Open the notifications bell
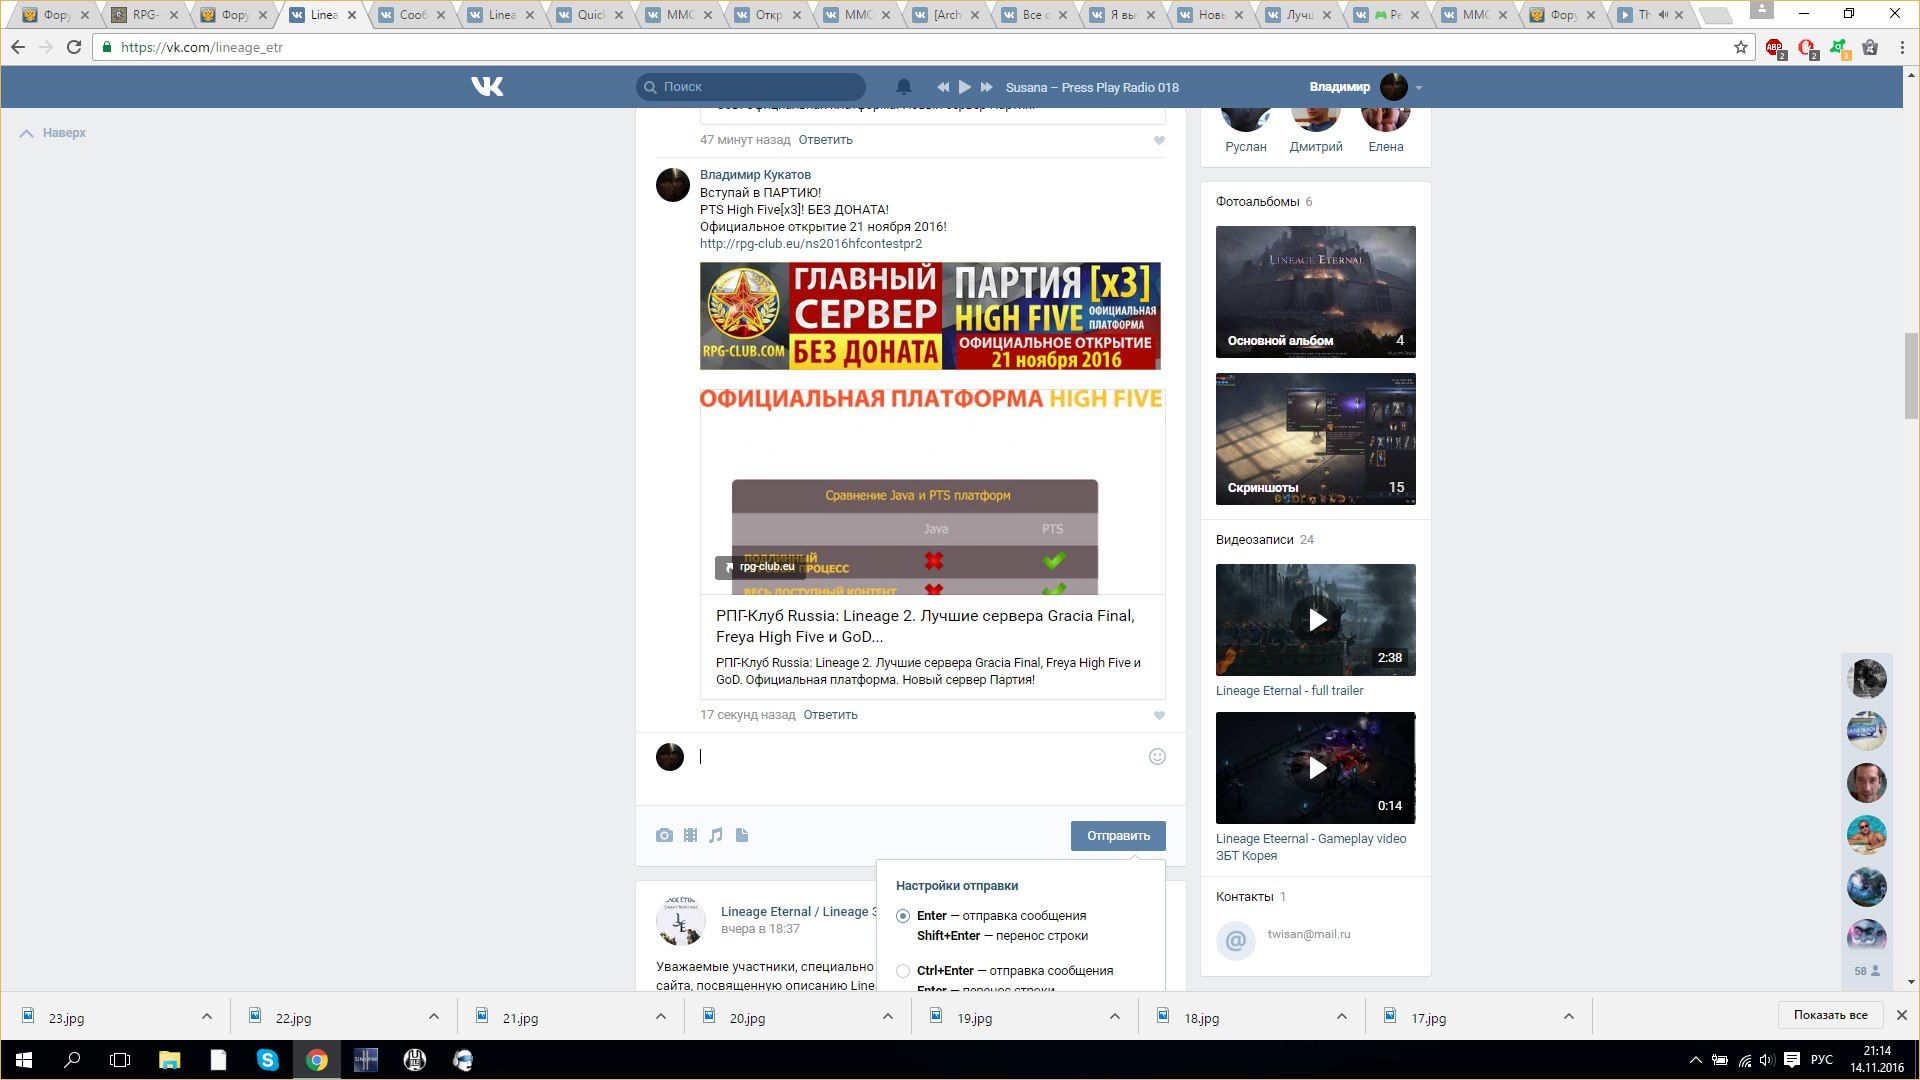This screenshot has width=1920, height=1080. pos(903,87)
